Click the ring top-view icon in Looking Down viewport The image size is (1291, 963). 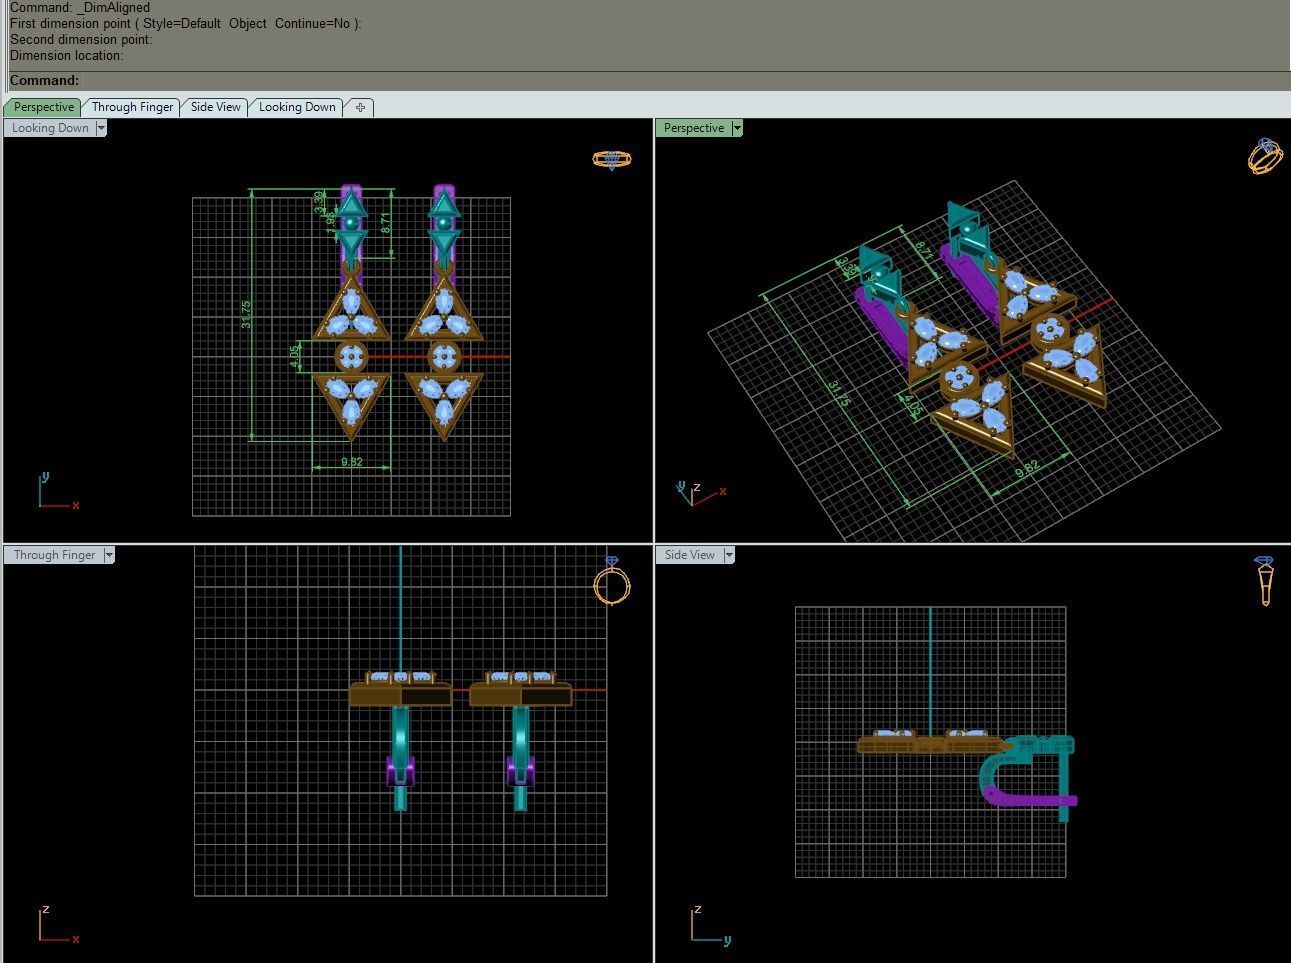point(611,159)
